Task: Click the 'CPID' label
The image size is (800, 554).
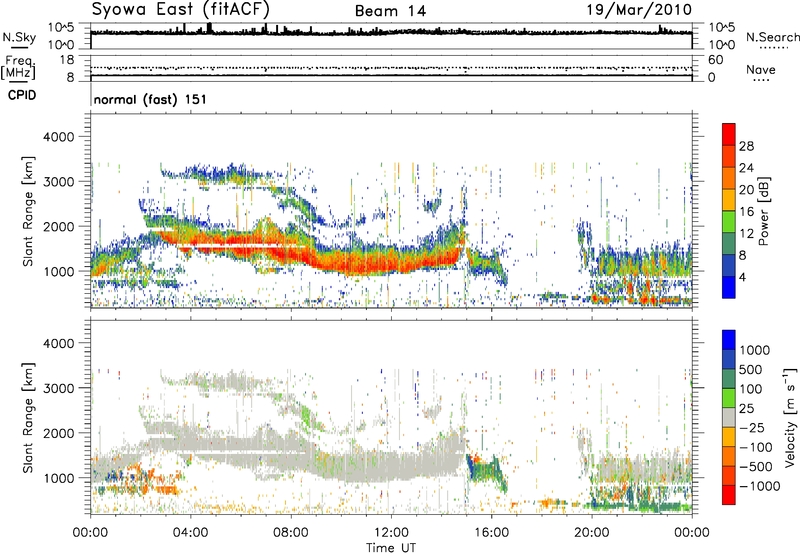Action: 22,95
